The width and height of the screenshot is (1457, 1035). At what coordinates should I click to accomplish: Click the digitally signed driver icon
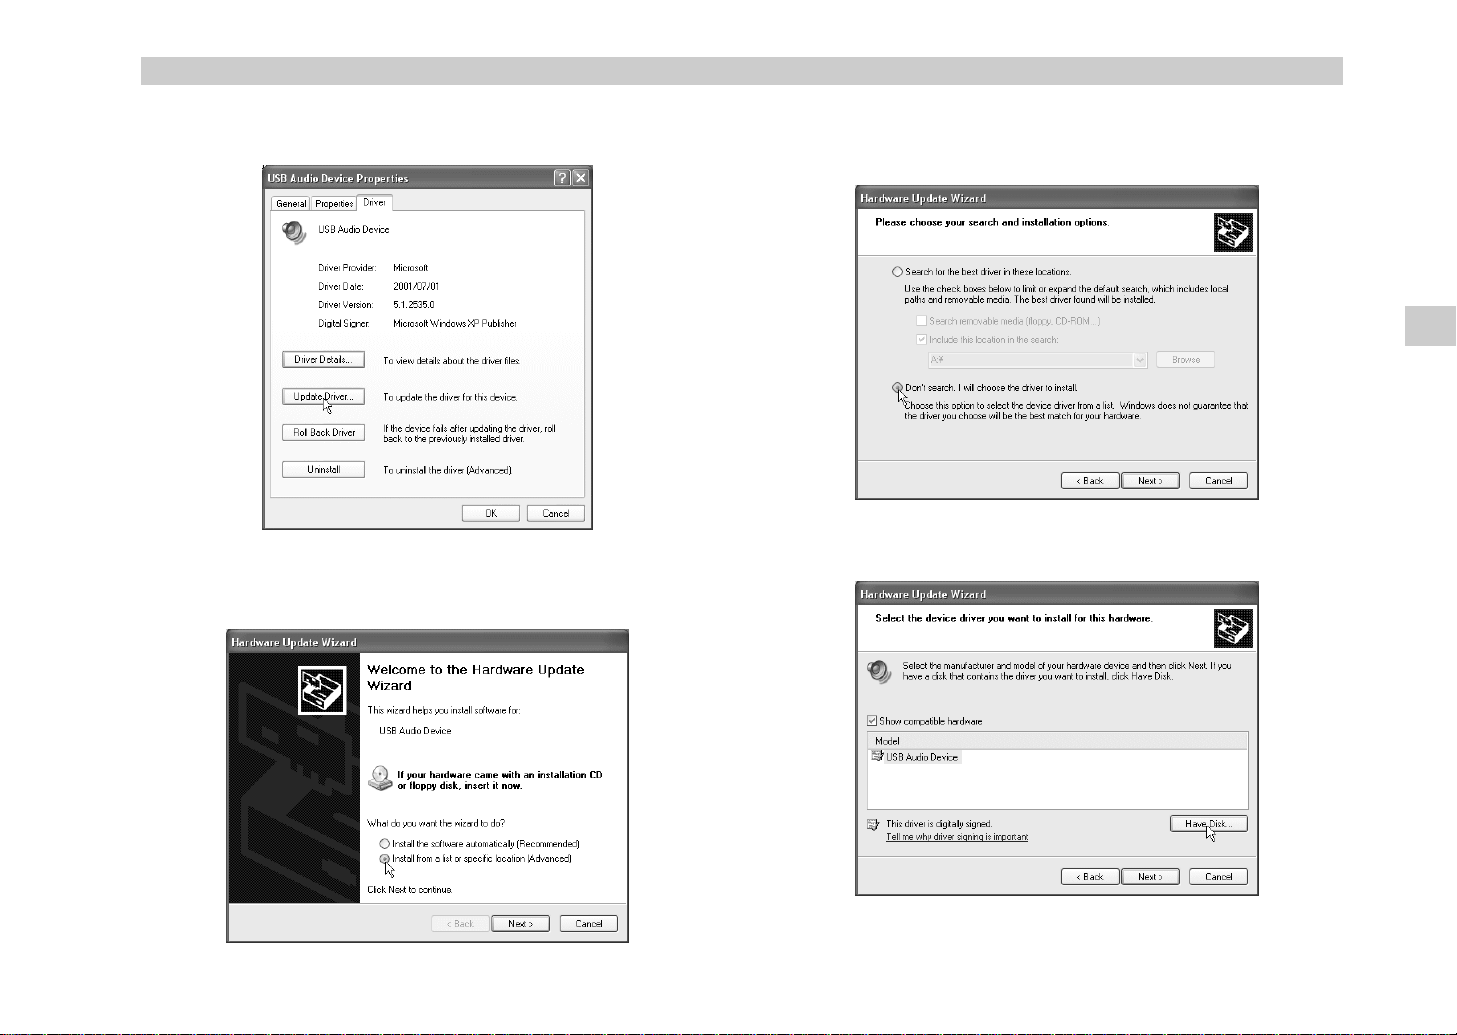[873, 825]
